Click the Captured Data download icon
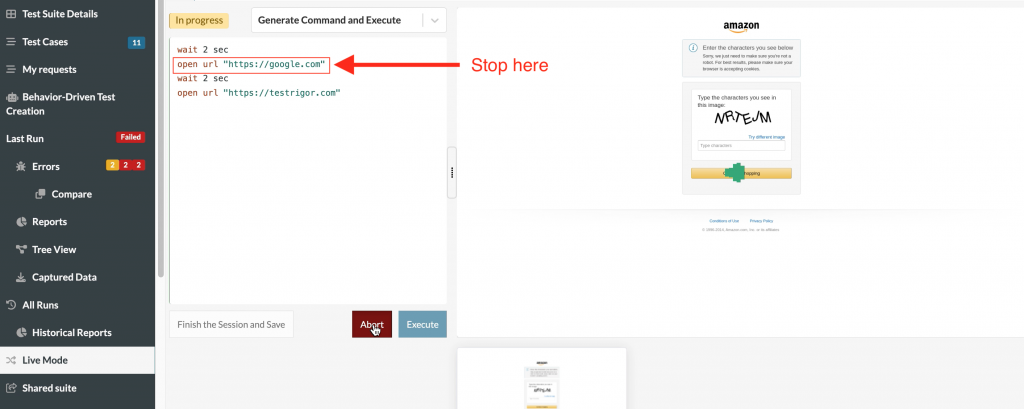The image size is (1024, 409). 21,277
